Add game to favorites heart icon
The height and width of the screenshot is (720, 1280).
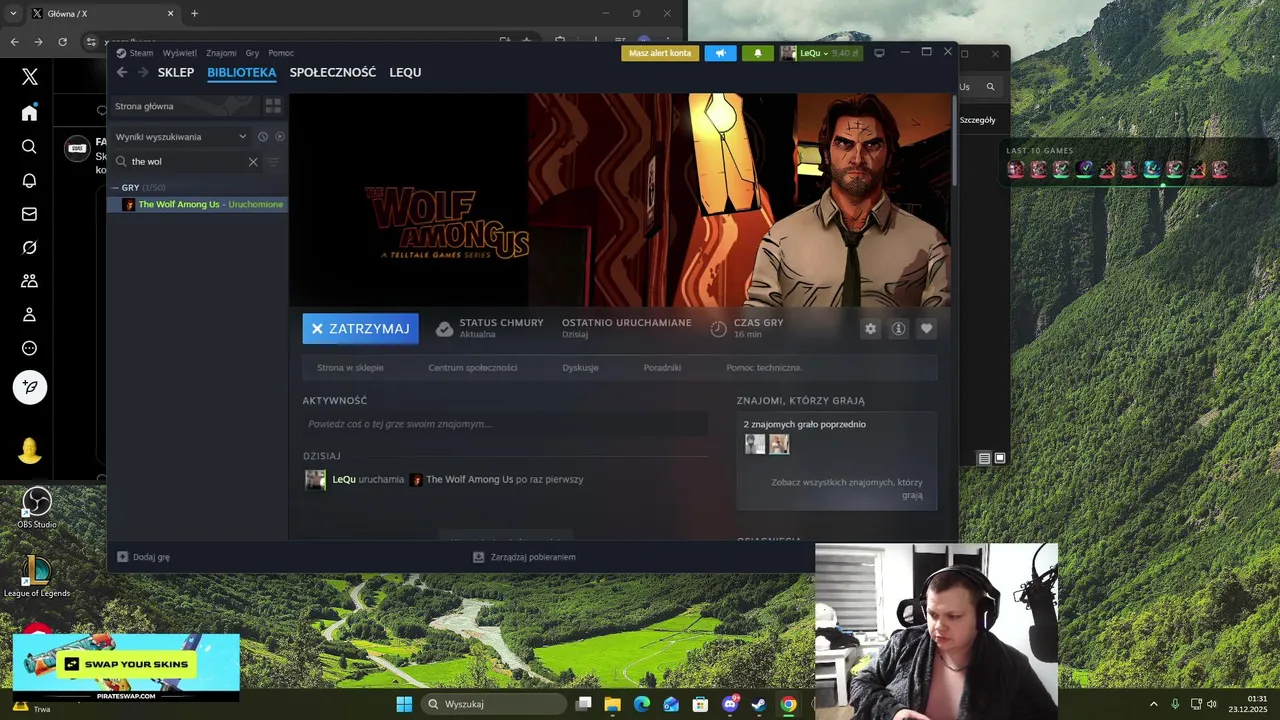(x=926, y=328)
